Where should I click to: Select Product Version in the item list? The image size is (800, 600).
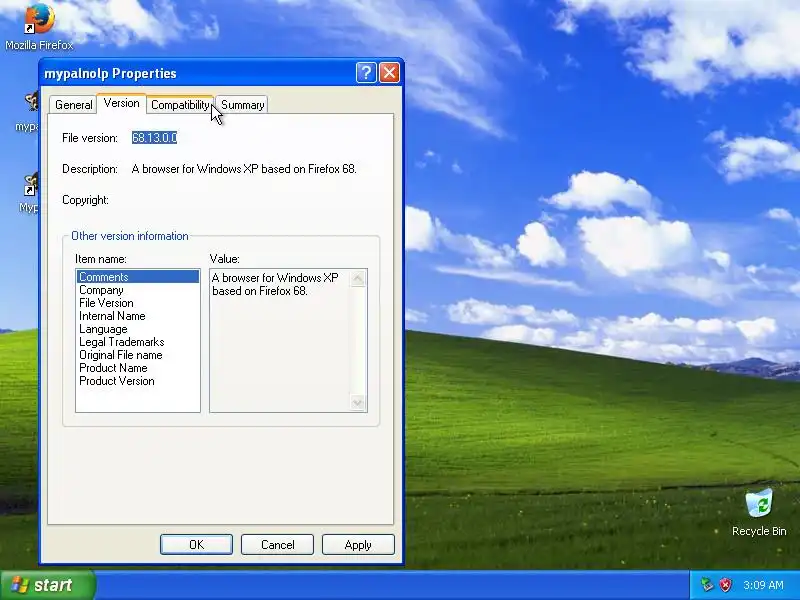click(138, 381)
